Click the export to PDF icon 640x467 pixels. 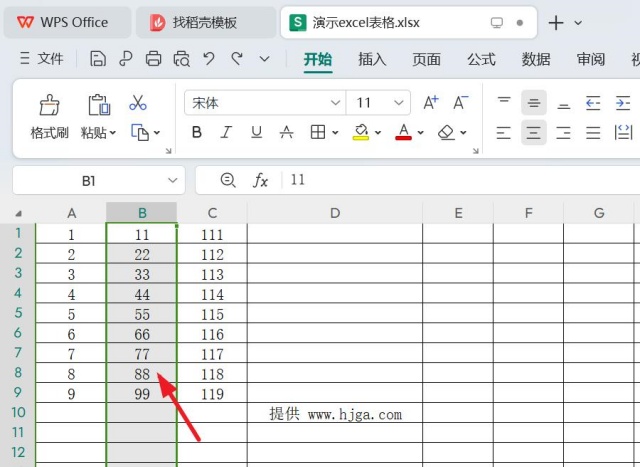[x=126, y=59]
